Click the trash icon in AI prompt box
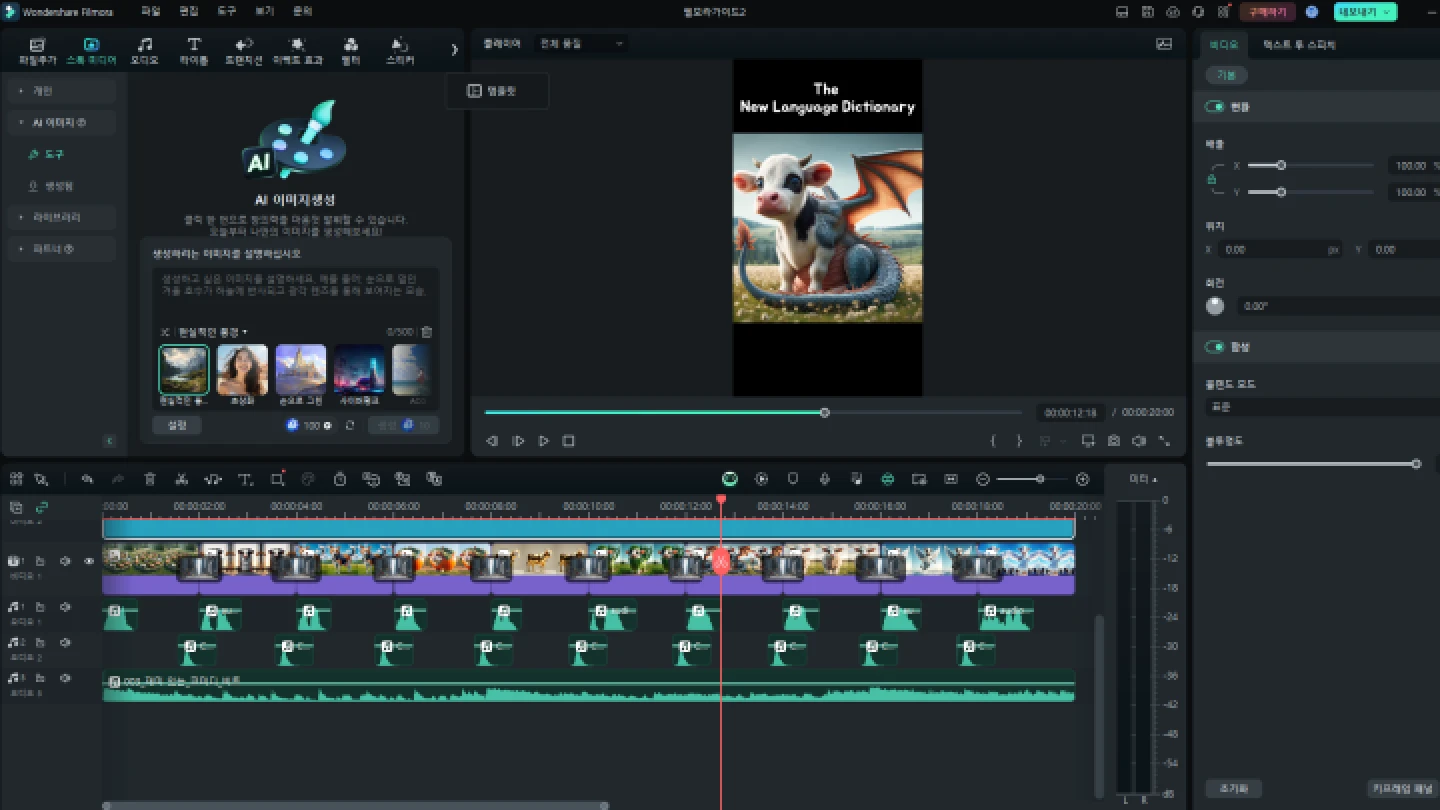Viewport: 1440px width, 810px height. point(427,332)
